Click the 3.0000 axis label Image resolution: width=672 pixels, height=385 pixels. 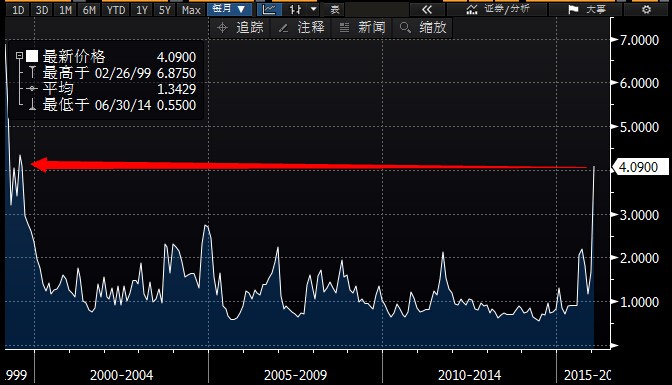coord(639,215)
